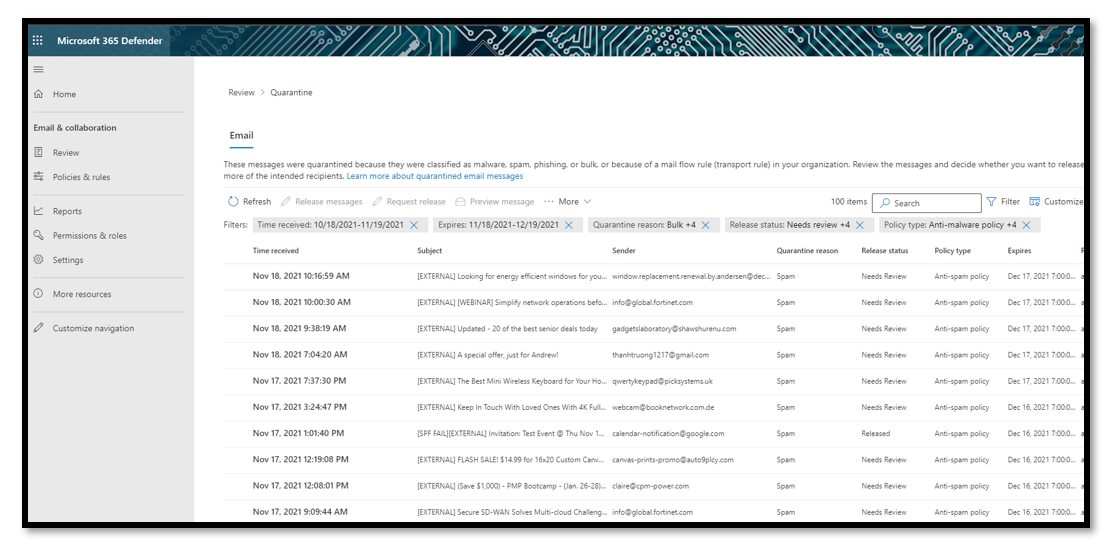Select the Released status message row

pyautogui.click(x=653, y=433)
